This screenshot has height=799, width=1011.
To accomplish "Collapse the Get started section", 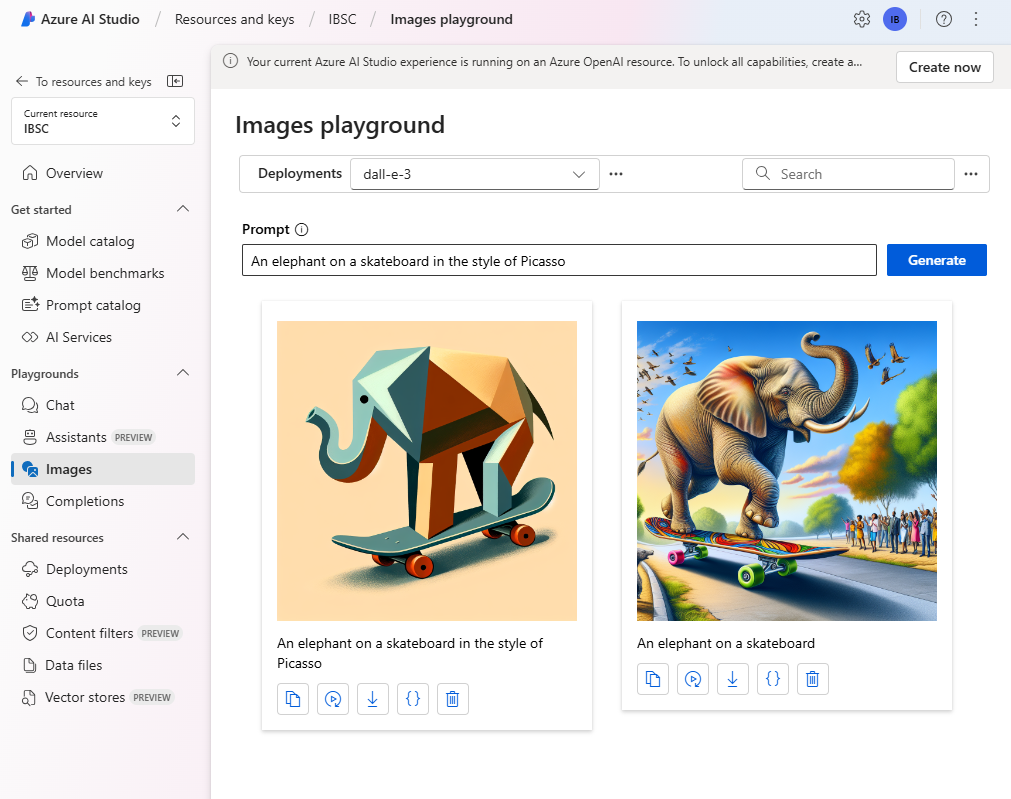I will [x=183, y=209].
